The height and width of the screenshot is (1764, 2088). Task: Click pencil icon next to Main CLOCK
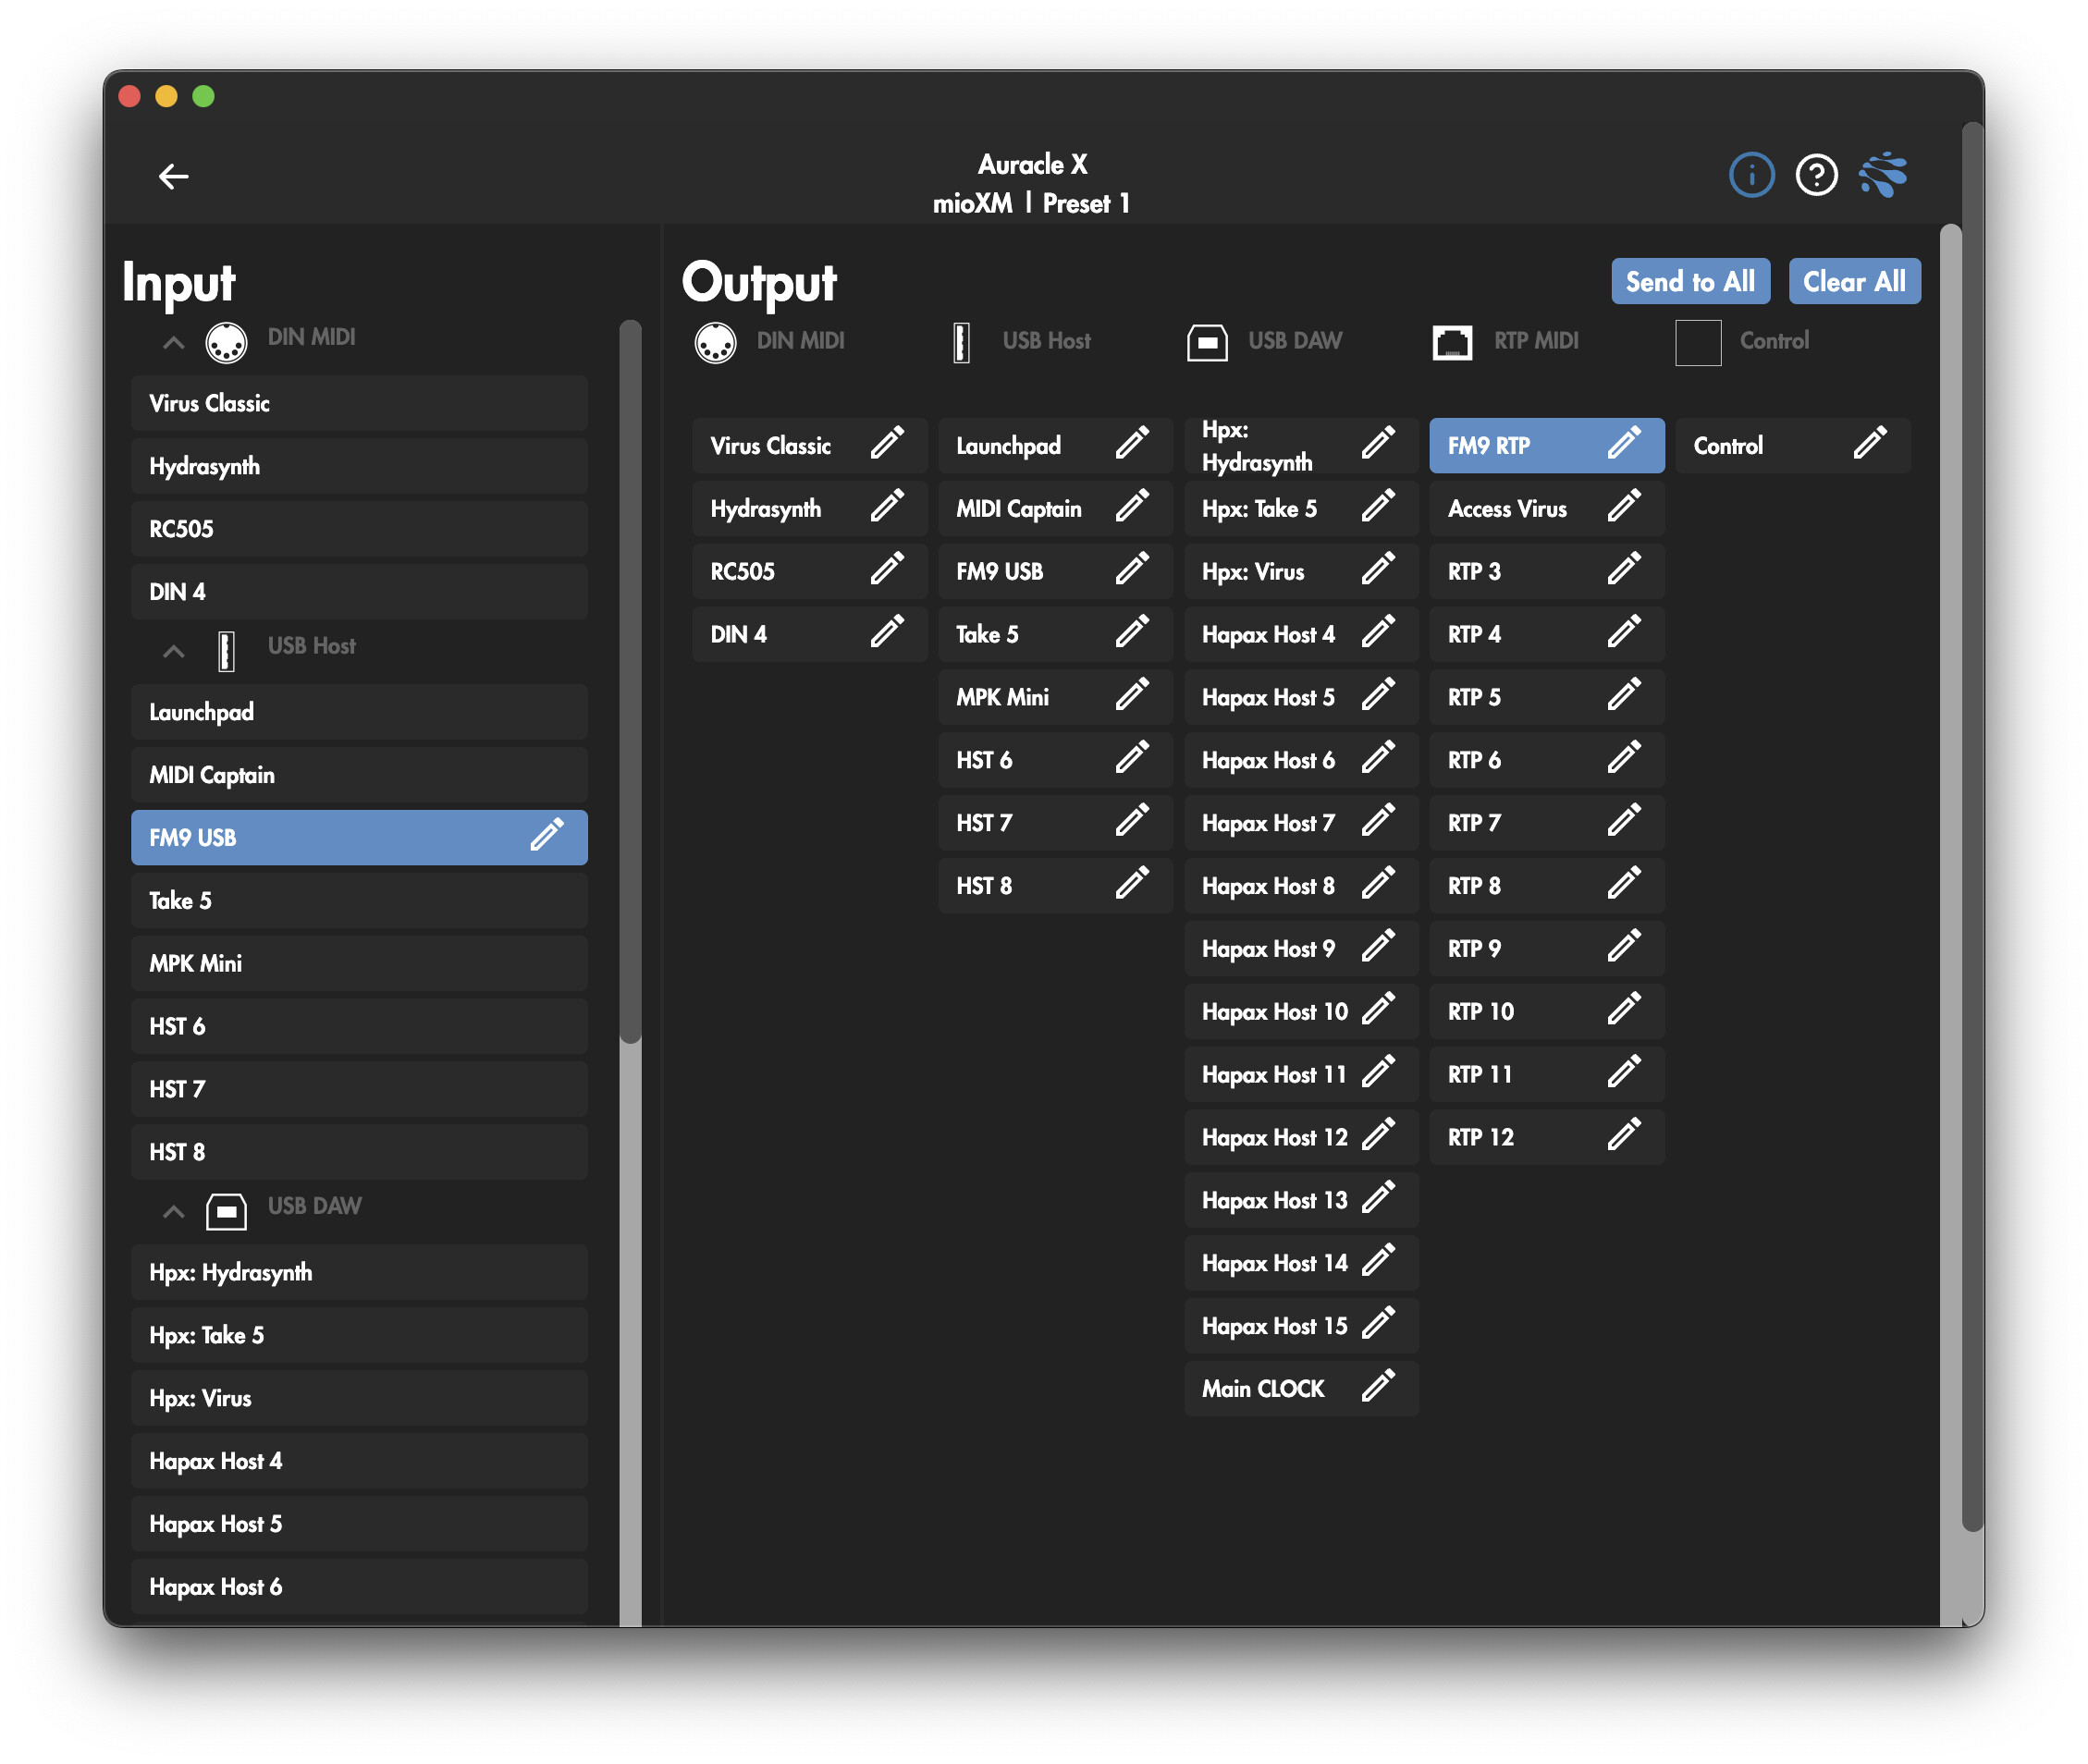(x=1378, y=1387)
